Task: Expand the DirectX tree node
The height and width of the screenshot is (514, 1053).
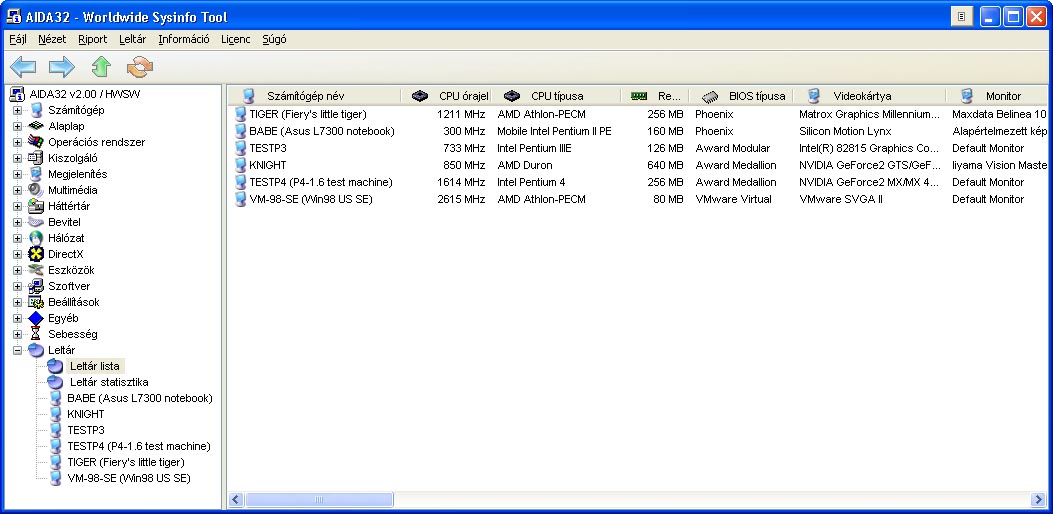Action: [17, 254]
